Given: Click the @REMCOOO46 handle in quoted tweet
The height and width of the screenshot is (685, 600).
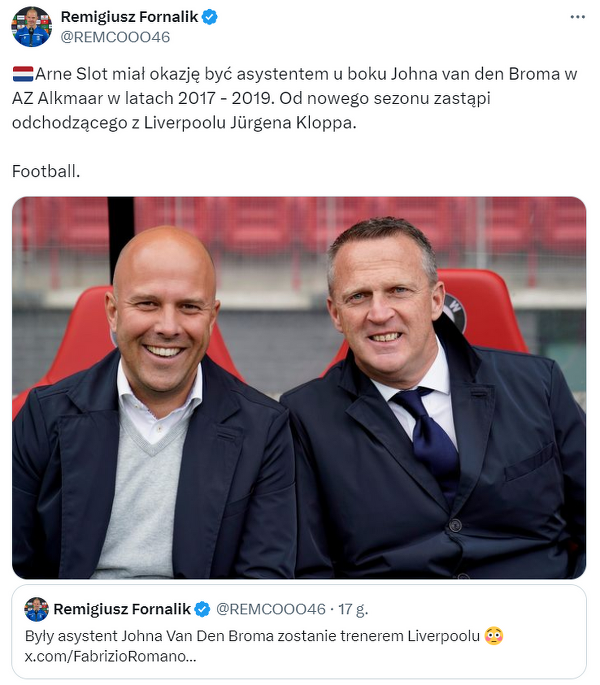Looking at the screenshot, I should [271, 610].
